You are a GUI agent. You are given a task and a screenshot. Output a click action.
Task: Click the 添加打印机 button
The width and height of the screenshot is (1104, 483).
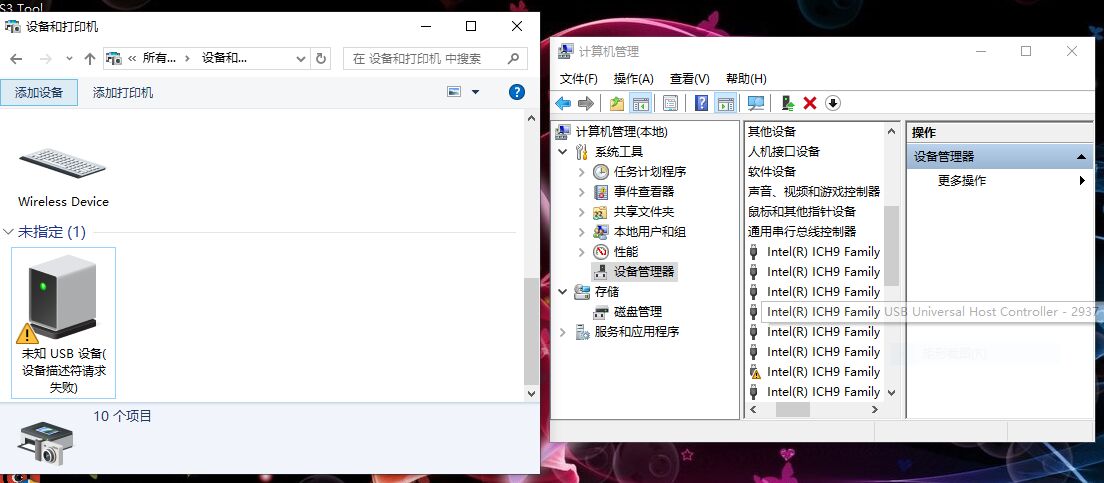point(123,92)
